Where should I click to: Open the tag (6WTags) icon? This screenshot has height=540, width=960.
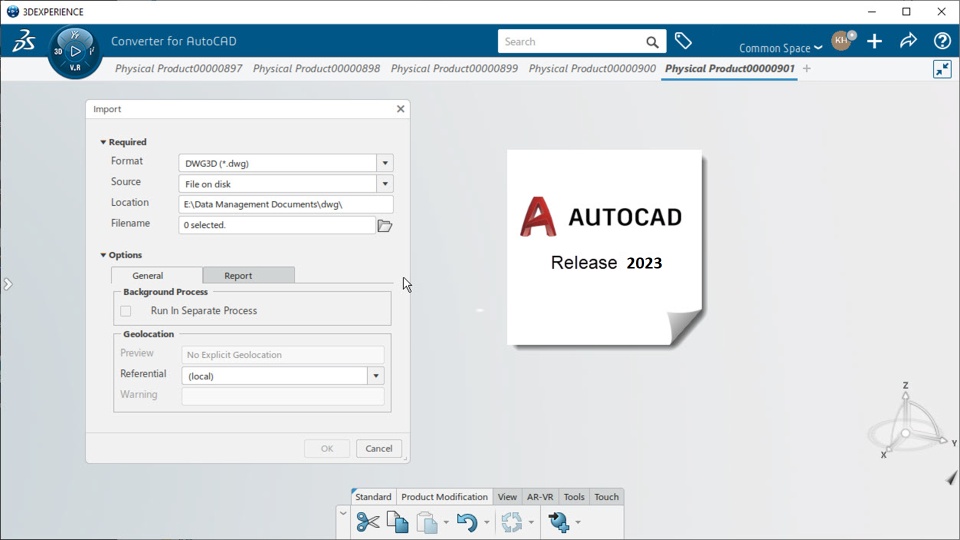tap(683, 41)
